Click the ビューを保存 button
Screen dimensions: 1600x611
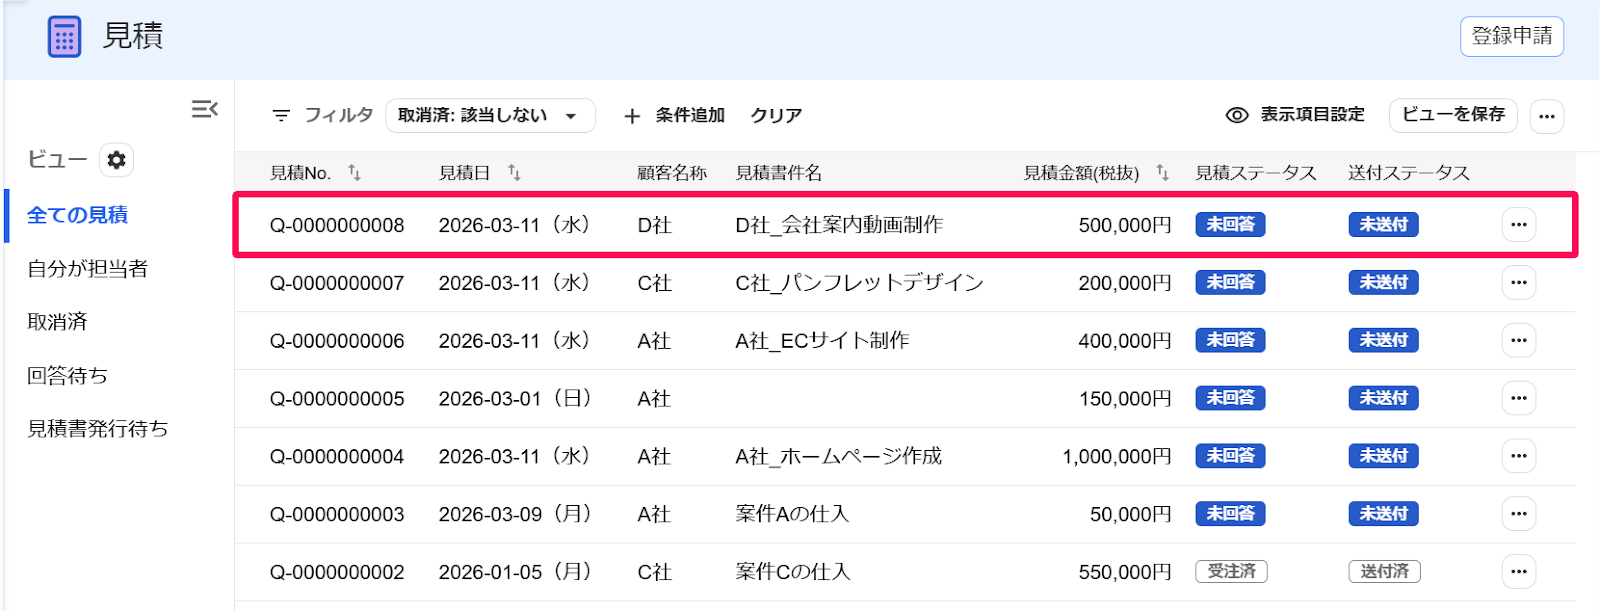coord(1453,115)
